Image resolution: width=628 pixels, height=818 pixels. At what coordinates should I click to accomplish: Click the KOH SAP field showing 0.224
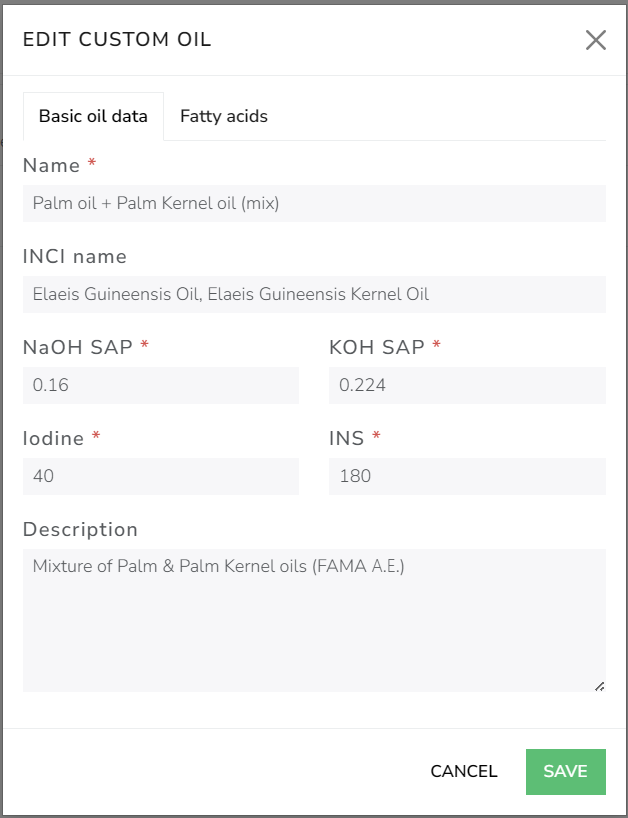pos(467,385)
